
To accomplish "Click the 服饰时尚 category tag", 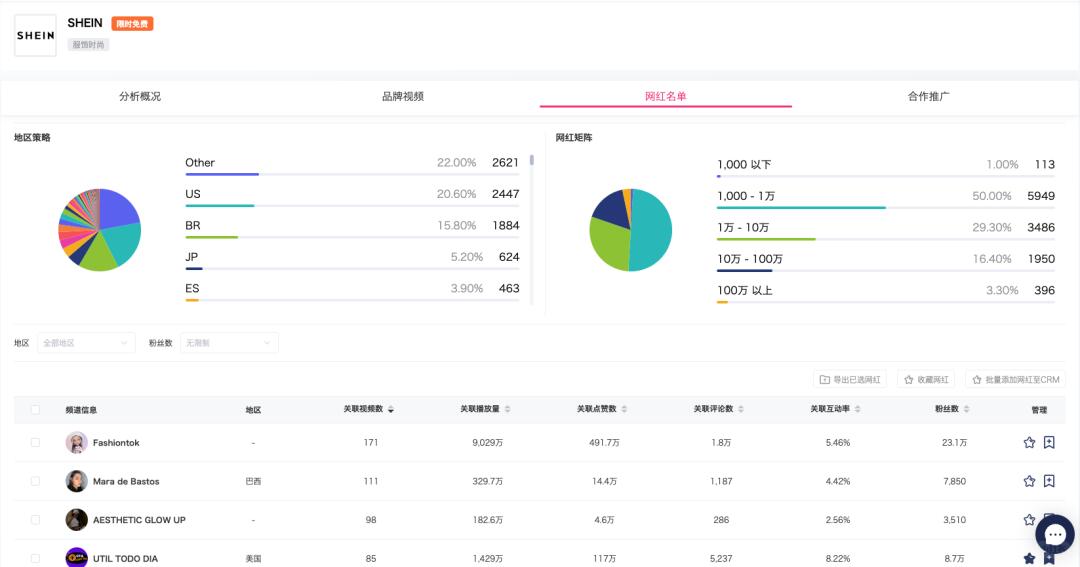I will point(88,45).
